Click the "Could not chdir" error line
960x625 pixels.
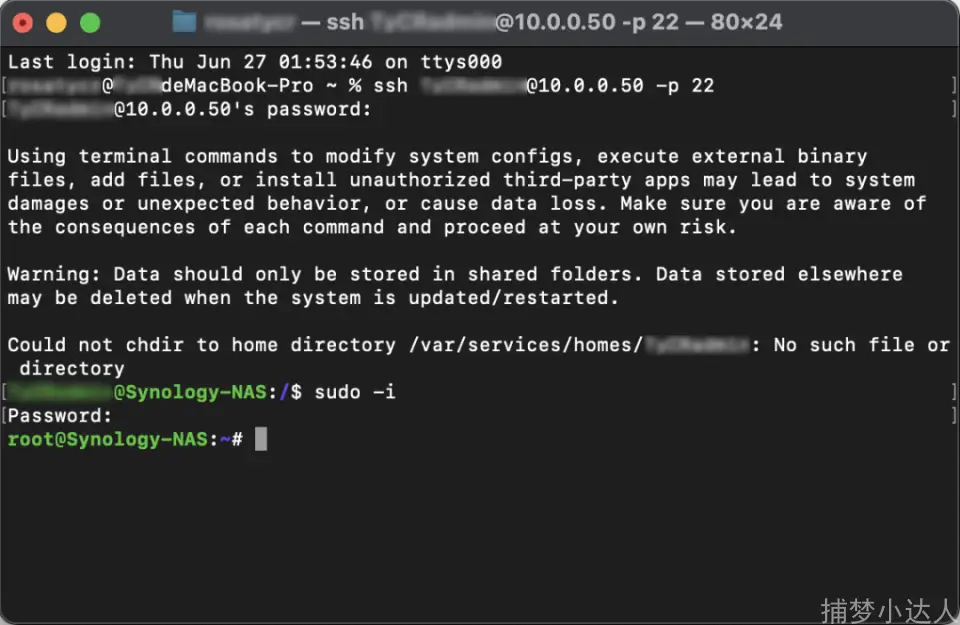(x=112, y=345)
